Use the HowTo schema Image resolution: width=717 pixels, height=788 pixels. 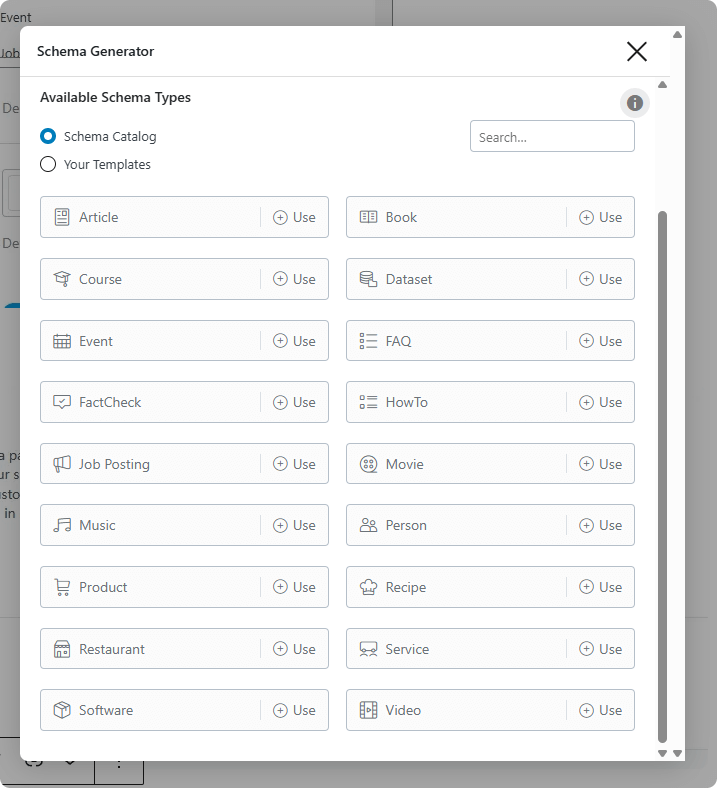(600, 402)
